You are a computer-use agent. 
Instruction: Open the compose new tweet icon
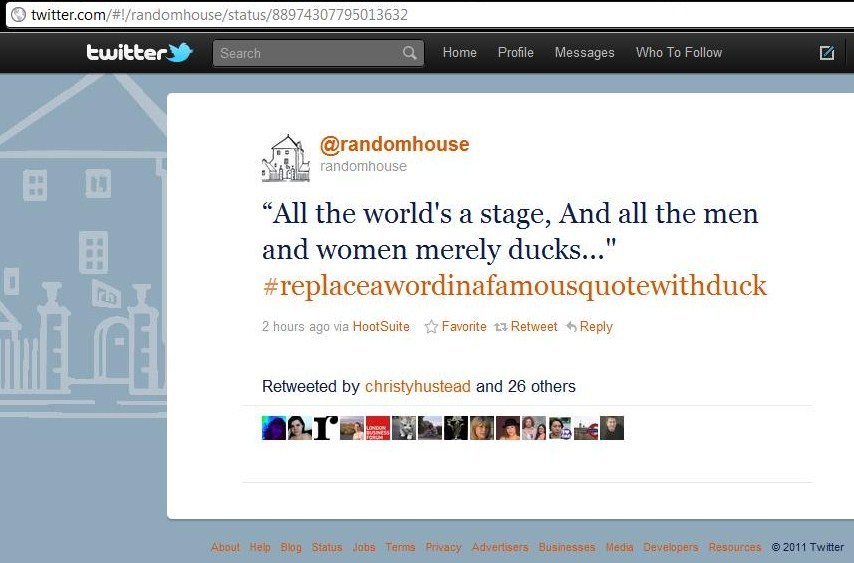827,52
